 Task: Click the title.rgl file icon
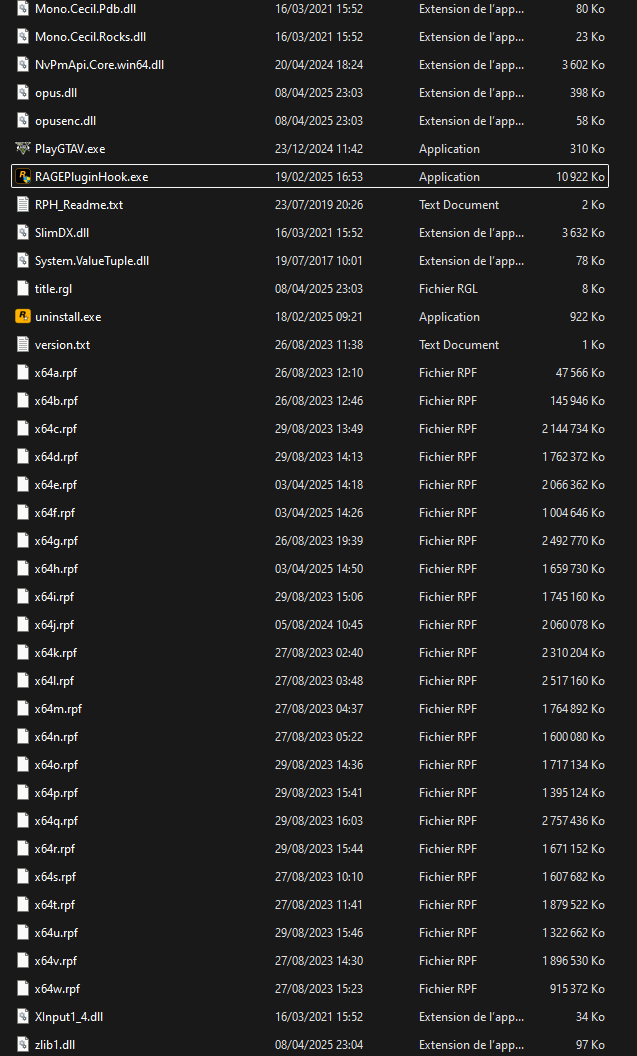pyautogui.click(x=24, y=289)
